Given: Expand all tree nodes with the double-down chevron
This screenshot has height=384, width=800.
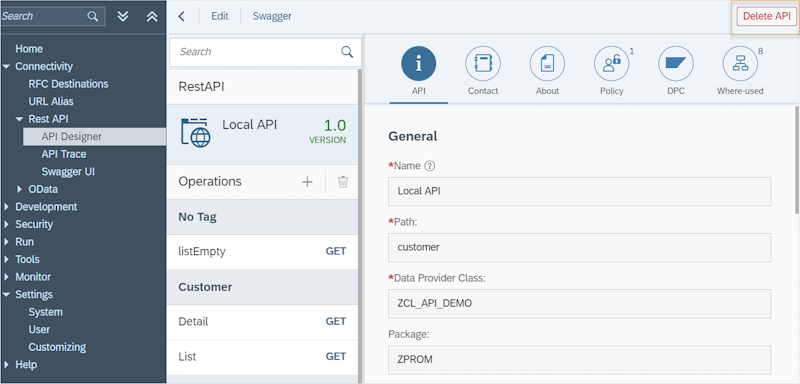Looking at the screenshot, I should pyautogui.click(x=122, y=16).
